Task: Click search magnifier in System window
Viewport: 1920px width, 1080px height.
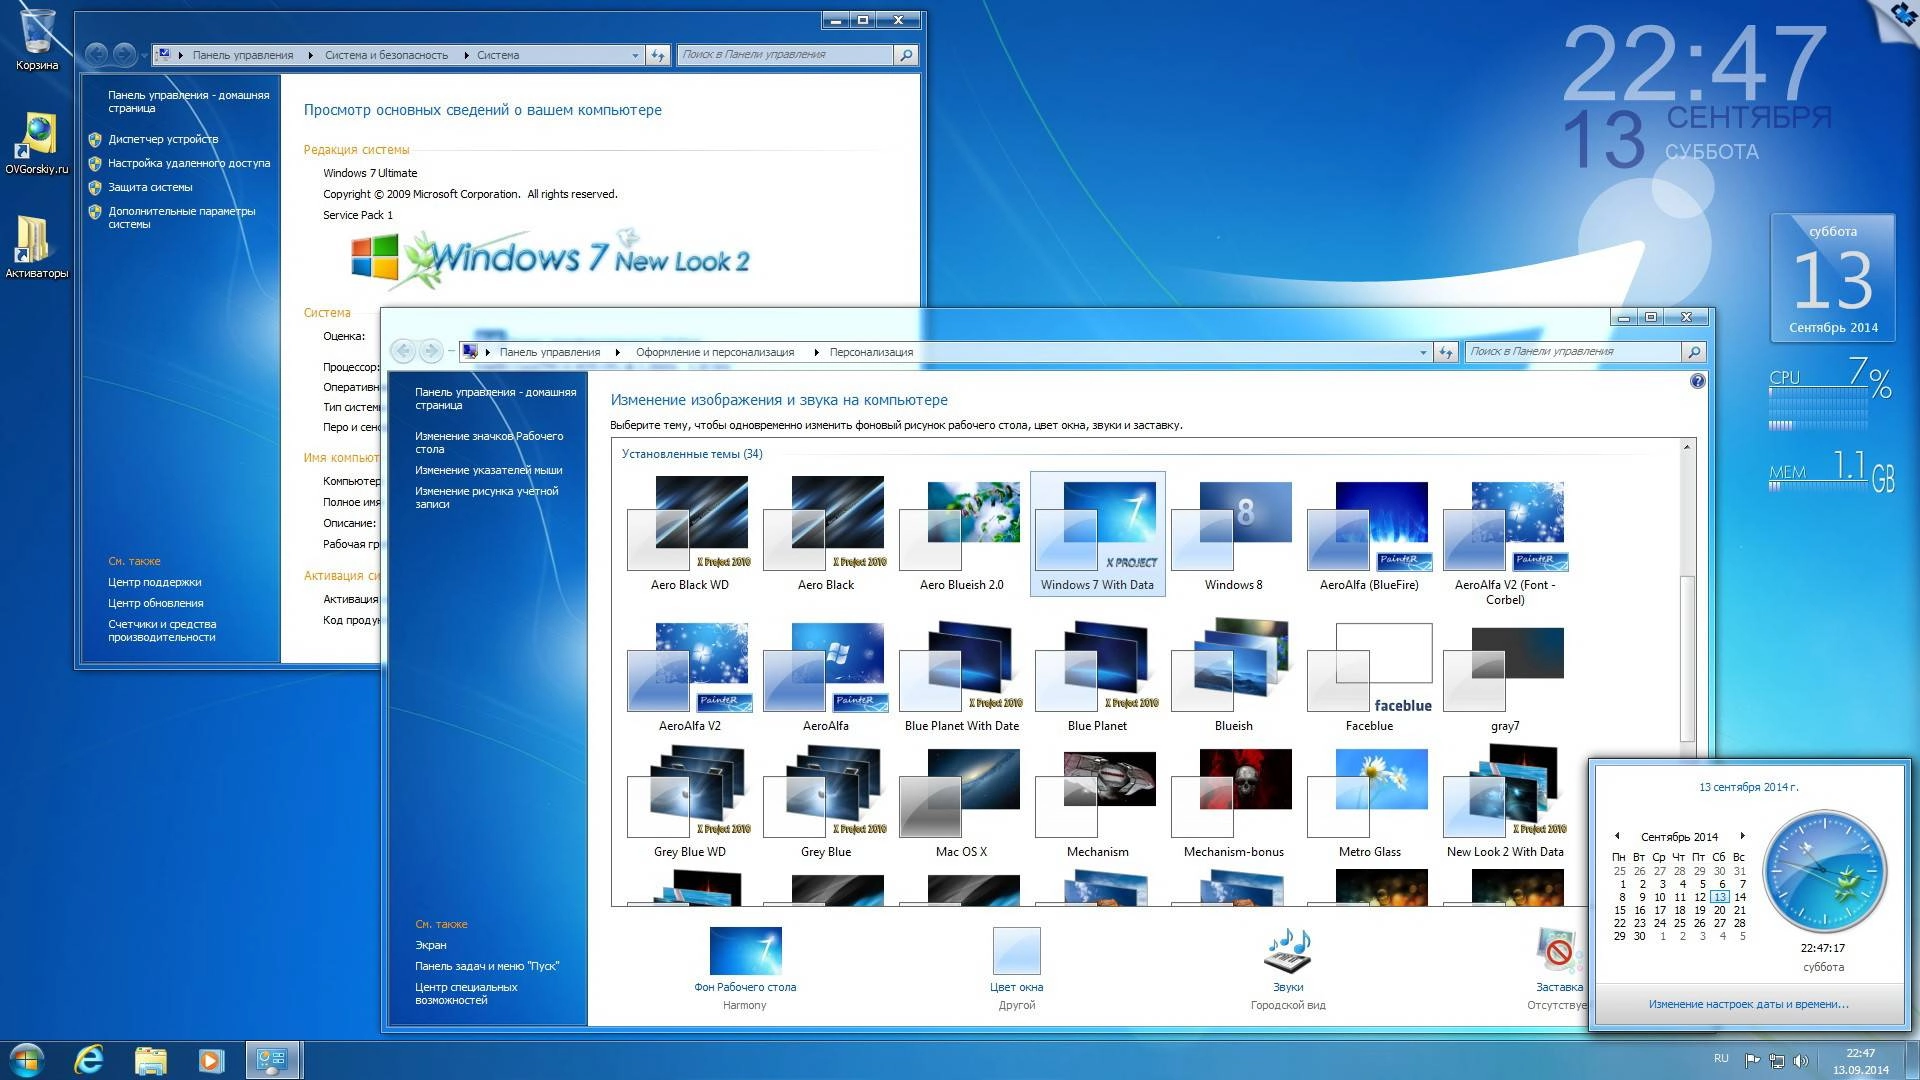Action: click(x=906, y=55)
